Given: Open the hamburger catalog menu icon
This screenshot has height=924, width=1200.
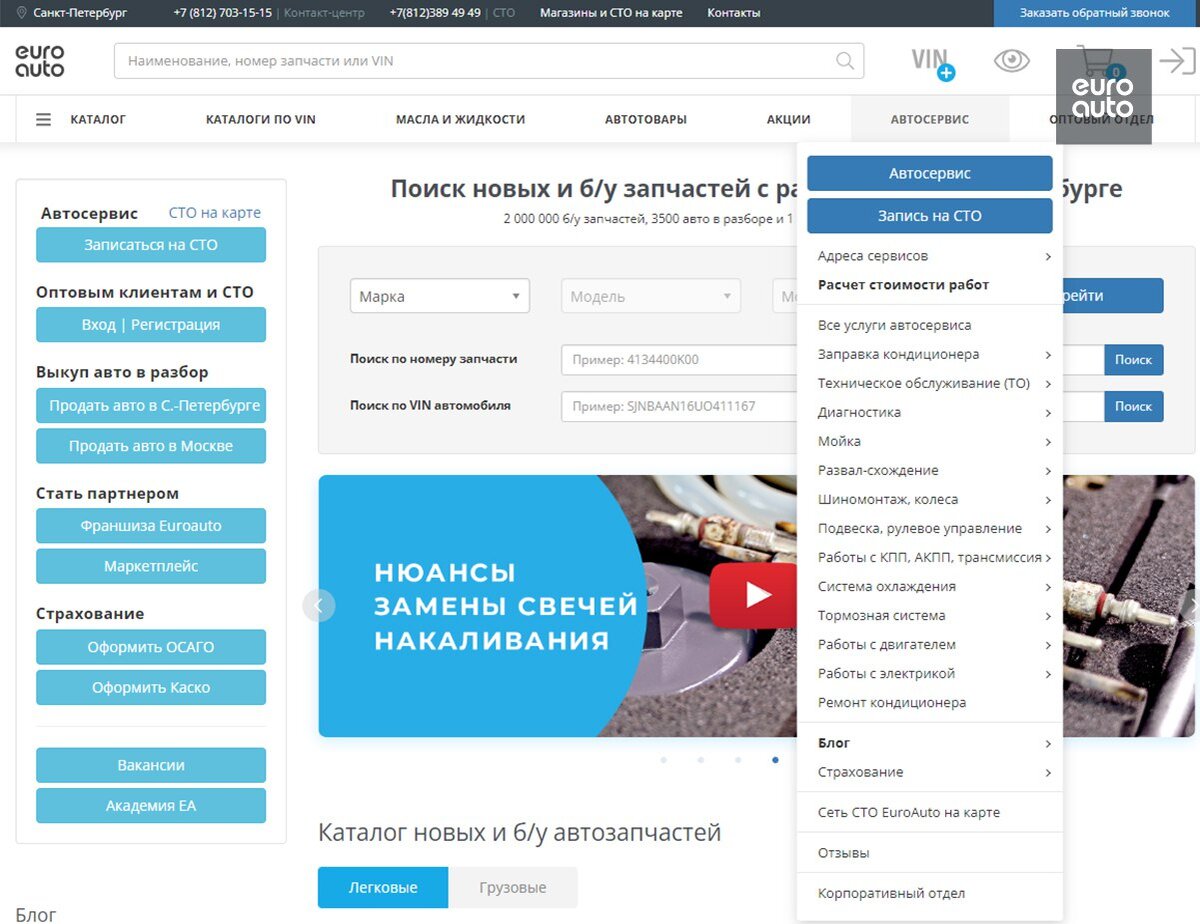Looking at the screenshot, I should [x=43, y=119].
